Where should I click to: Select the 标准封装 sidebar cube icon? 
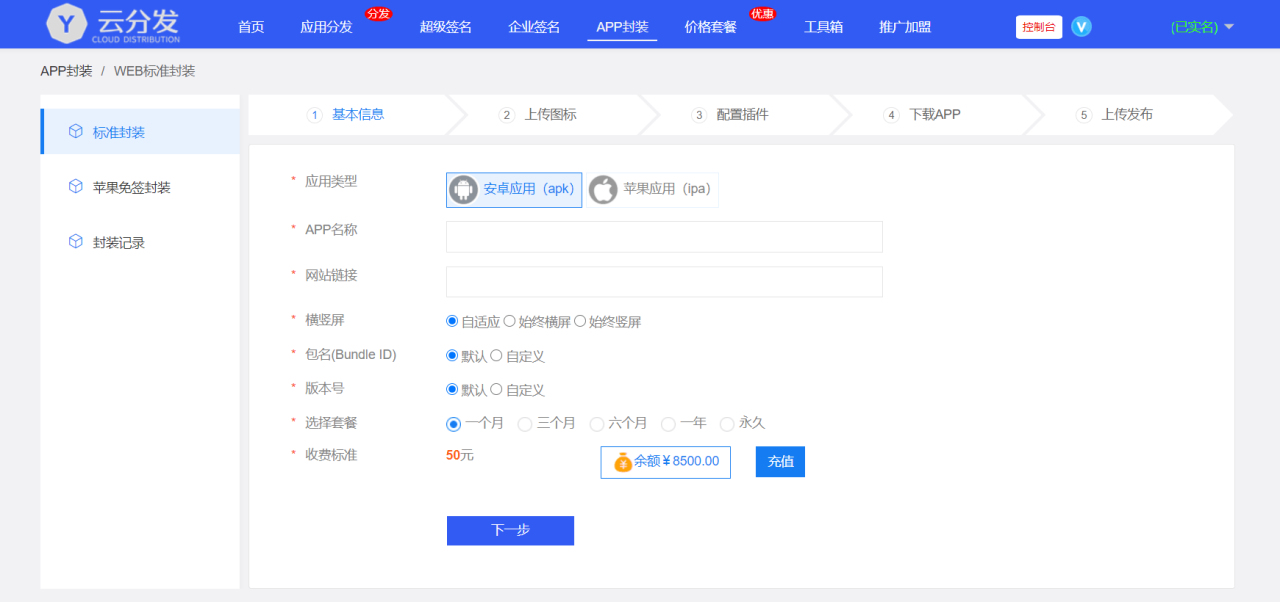point(75,131)
